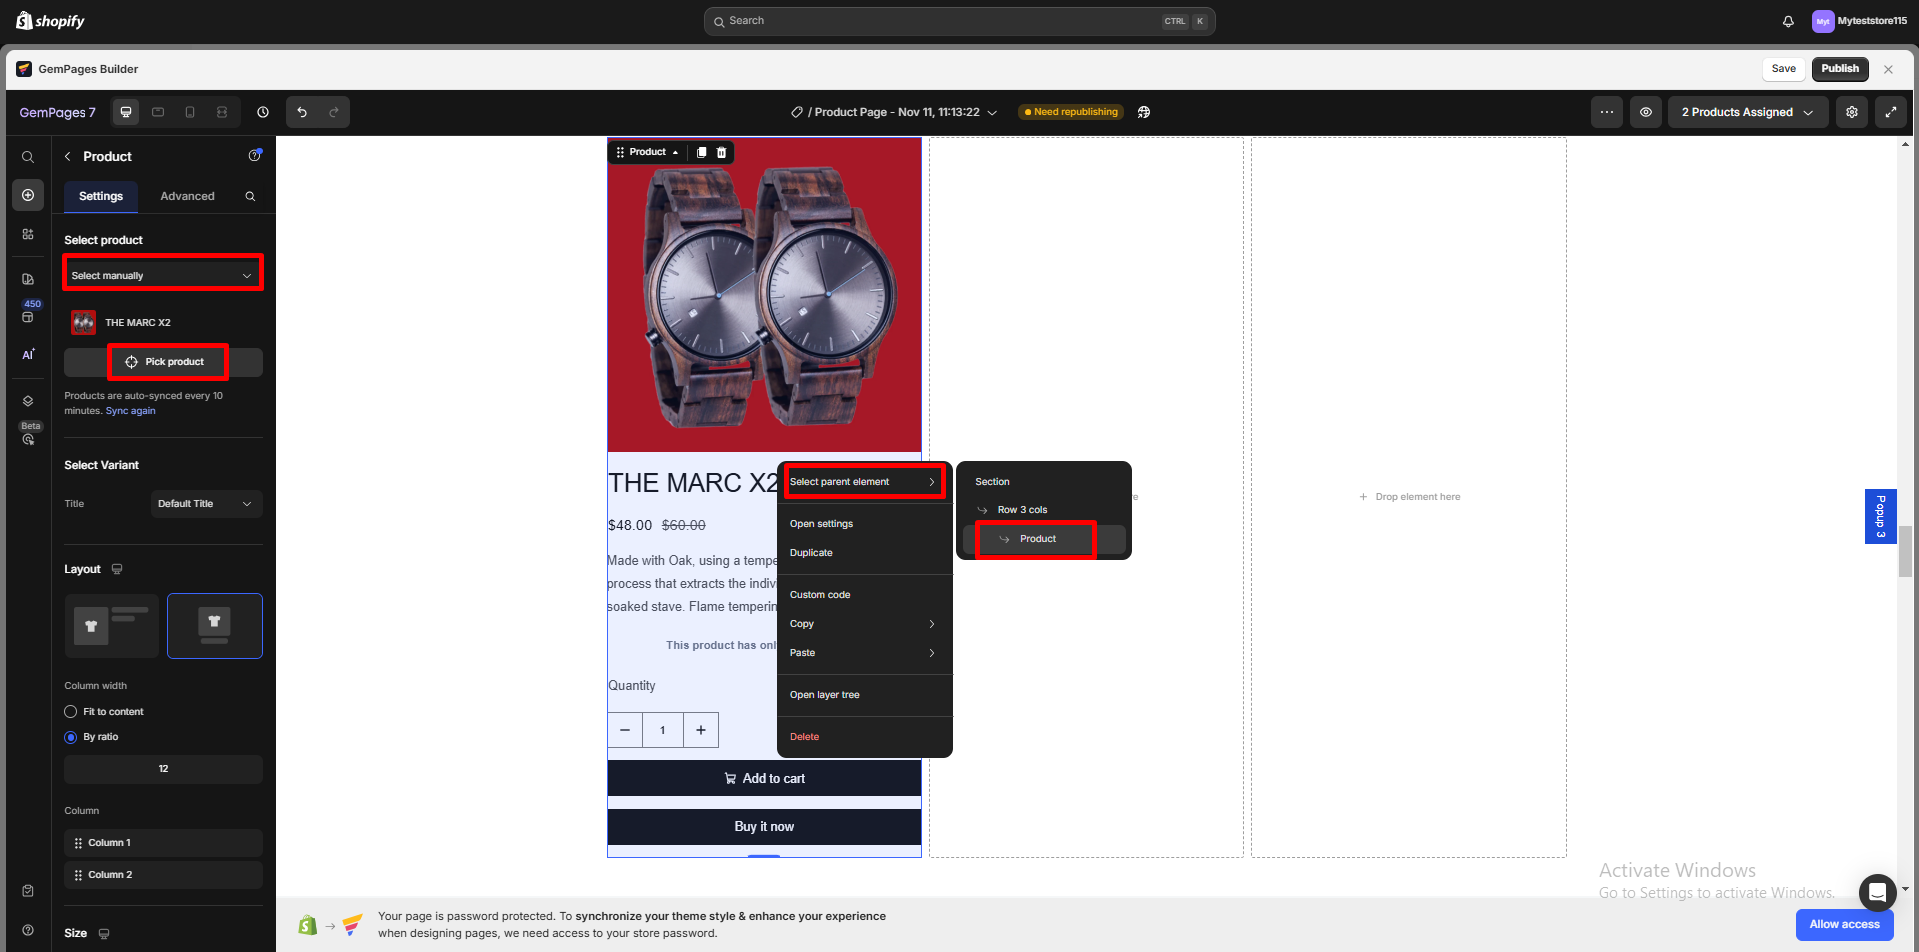
Task: Switch to the Advanced tab
Action: click(x=187, y=196)
